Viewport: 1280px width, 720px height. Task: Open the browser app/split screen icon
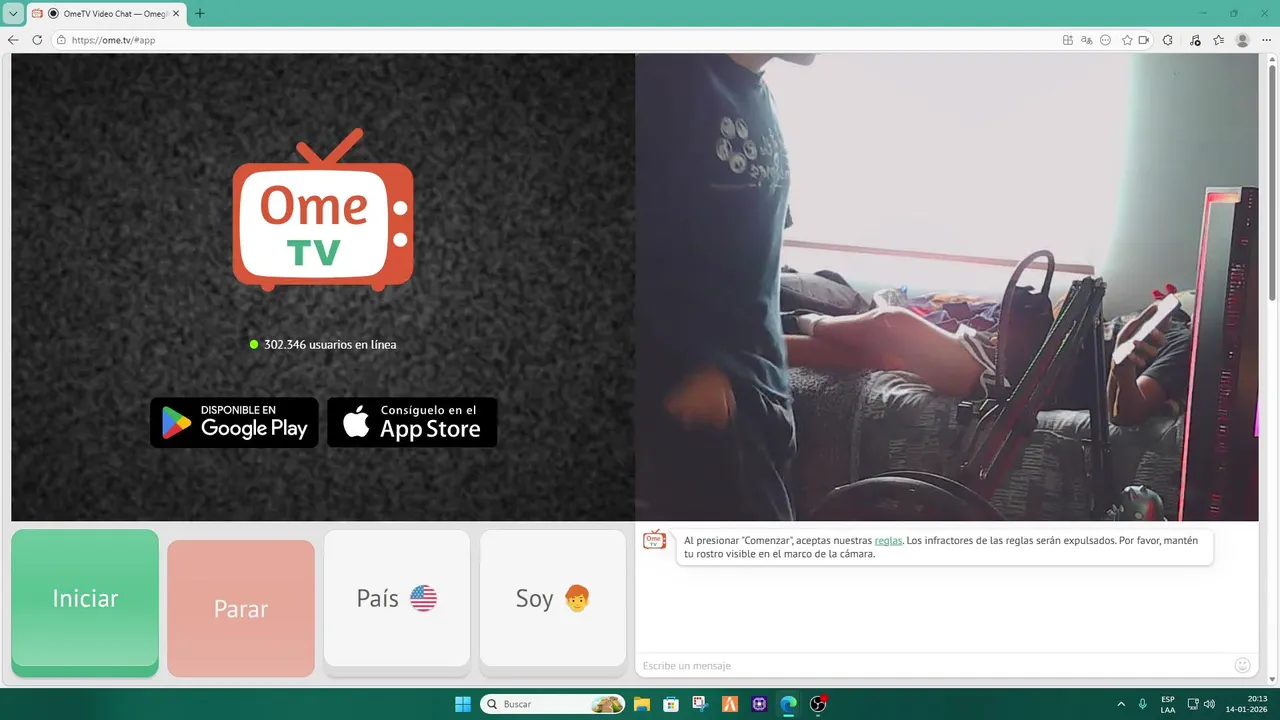click(1068, 40)
